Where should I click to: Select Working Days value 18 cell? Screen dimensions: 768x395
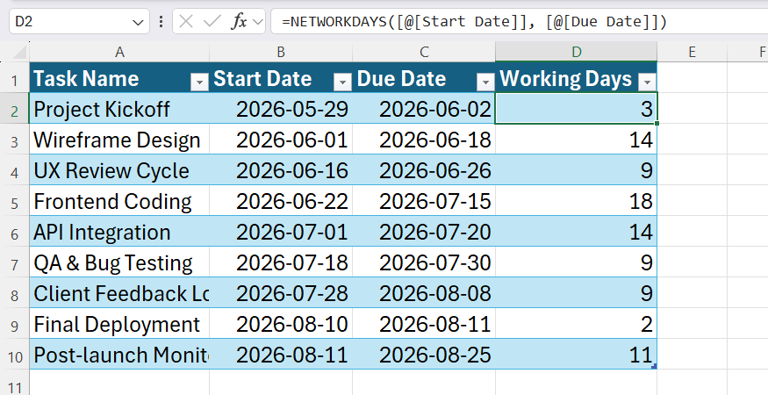576,201
